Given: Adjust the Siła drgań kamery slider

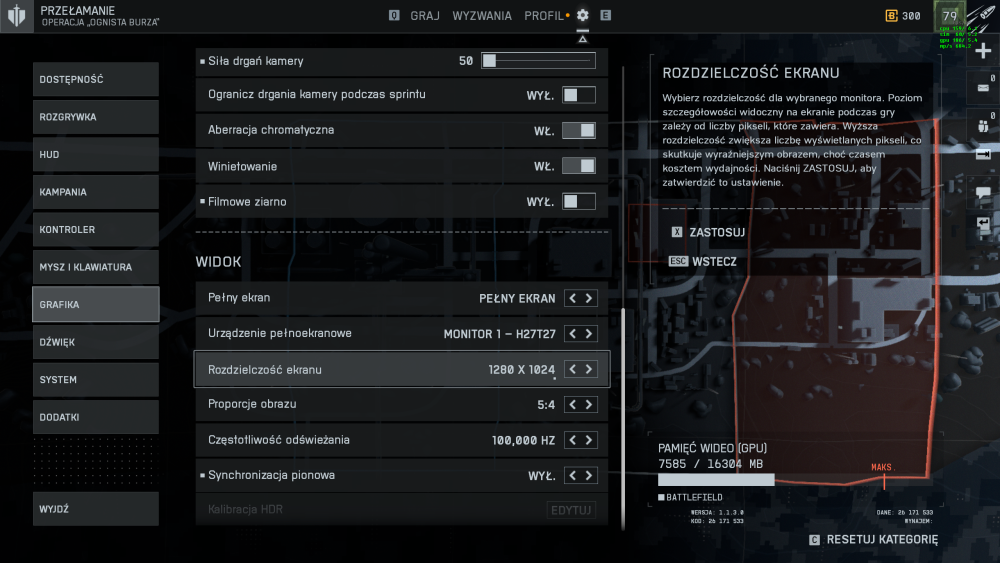Looking at the screenshot, I should 538,61.
